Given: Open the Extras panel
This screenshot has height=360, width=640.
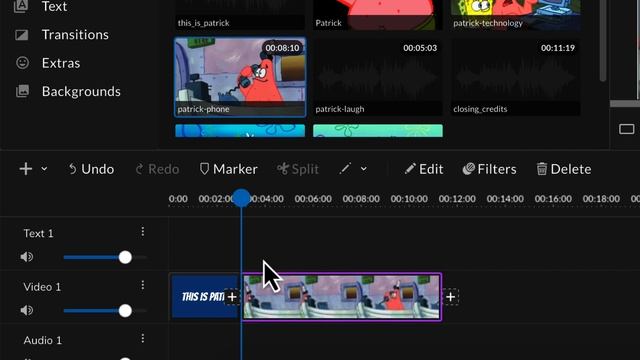Looking at the screenshot, I should (61, 63).
